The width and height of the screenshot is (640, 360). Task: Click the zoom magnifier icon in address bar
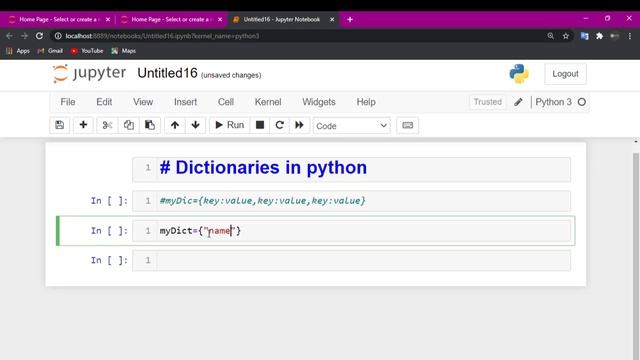point(551,36)
